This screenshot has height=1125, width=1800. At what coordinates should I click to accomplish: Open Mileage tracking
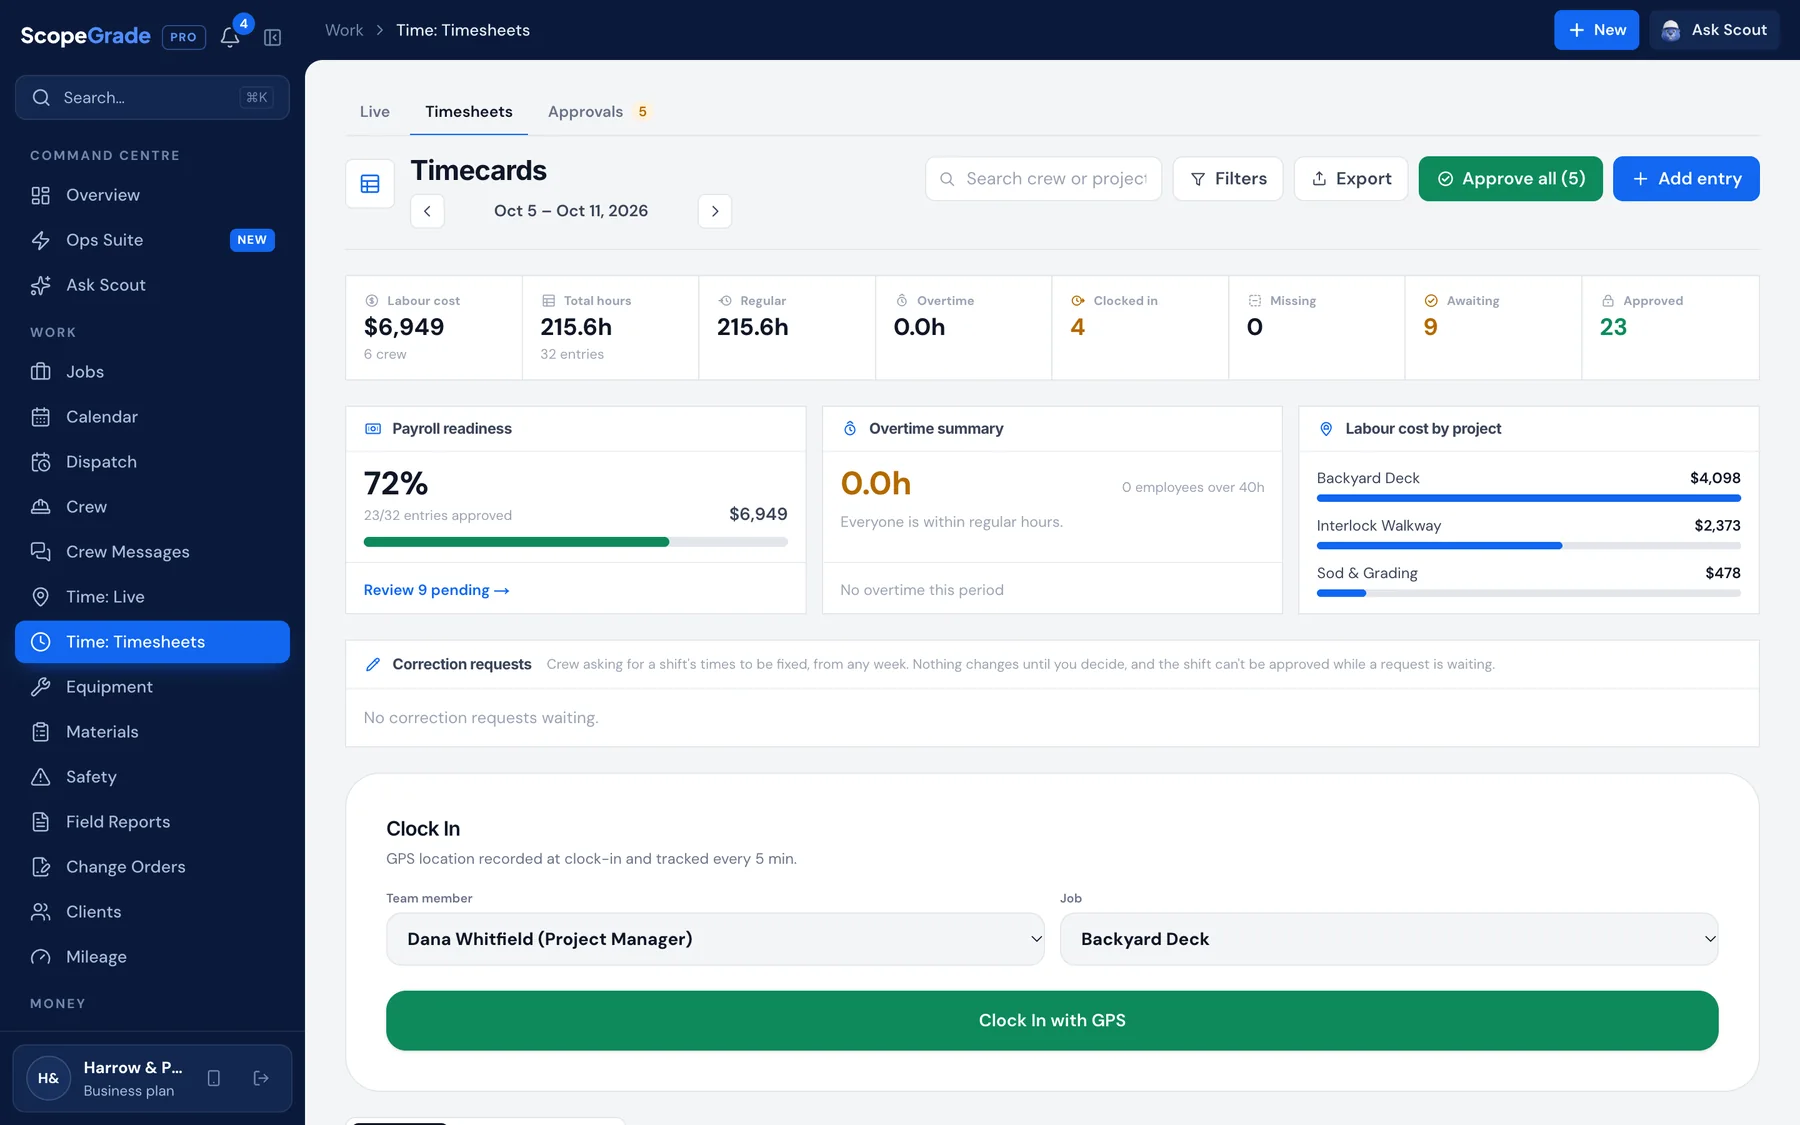click(152, 957)
